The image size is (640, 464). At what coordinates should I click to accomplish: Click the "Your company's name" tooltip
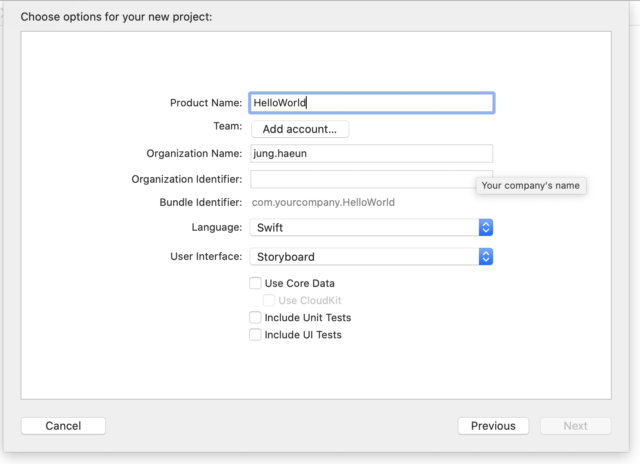pos(531,186)
